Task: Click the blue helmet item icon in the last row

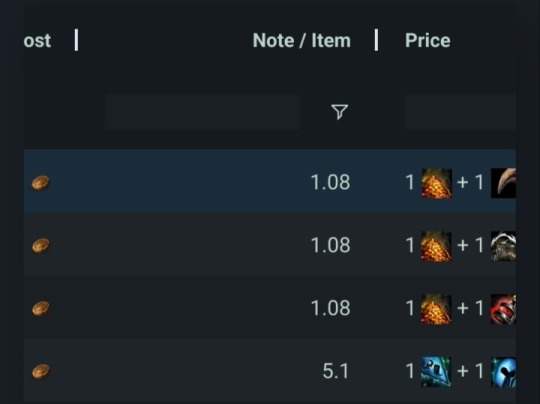Action: (503, 372)
